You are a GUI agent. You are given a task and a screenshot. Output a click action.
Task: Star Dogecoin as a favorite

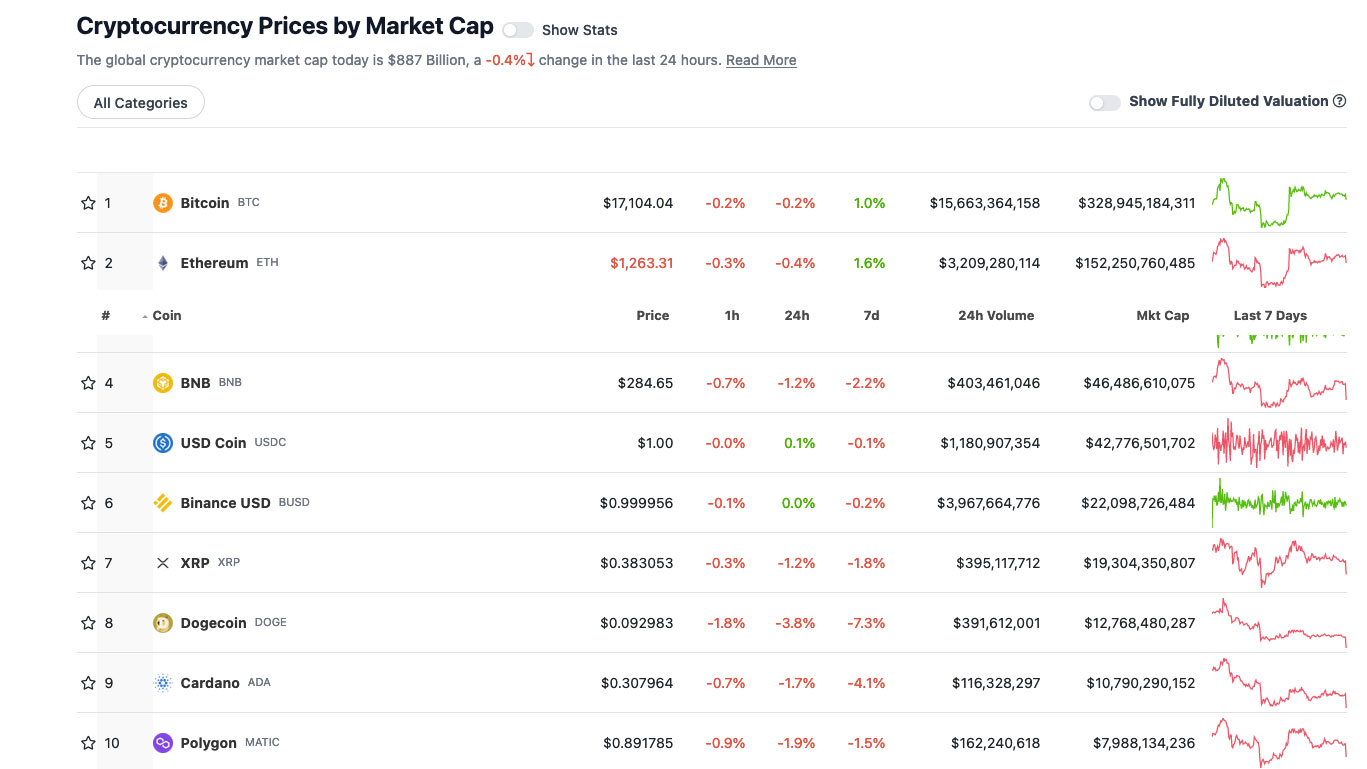pyautogui.click(x=88, y=623)
